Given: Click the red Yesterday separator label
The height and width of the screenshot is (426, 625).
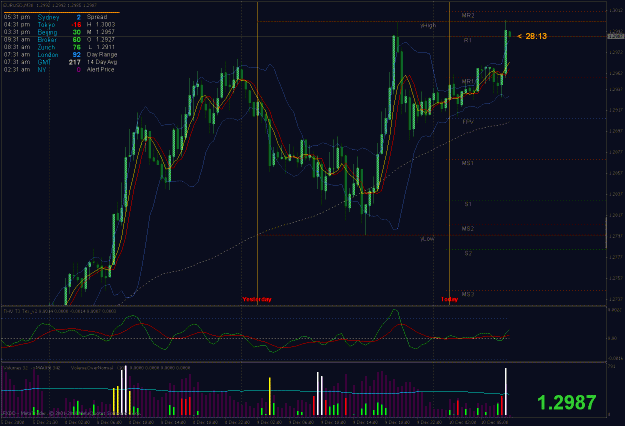Looking at the screenshot, I should pos(257,299).
